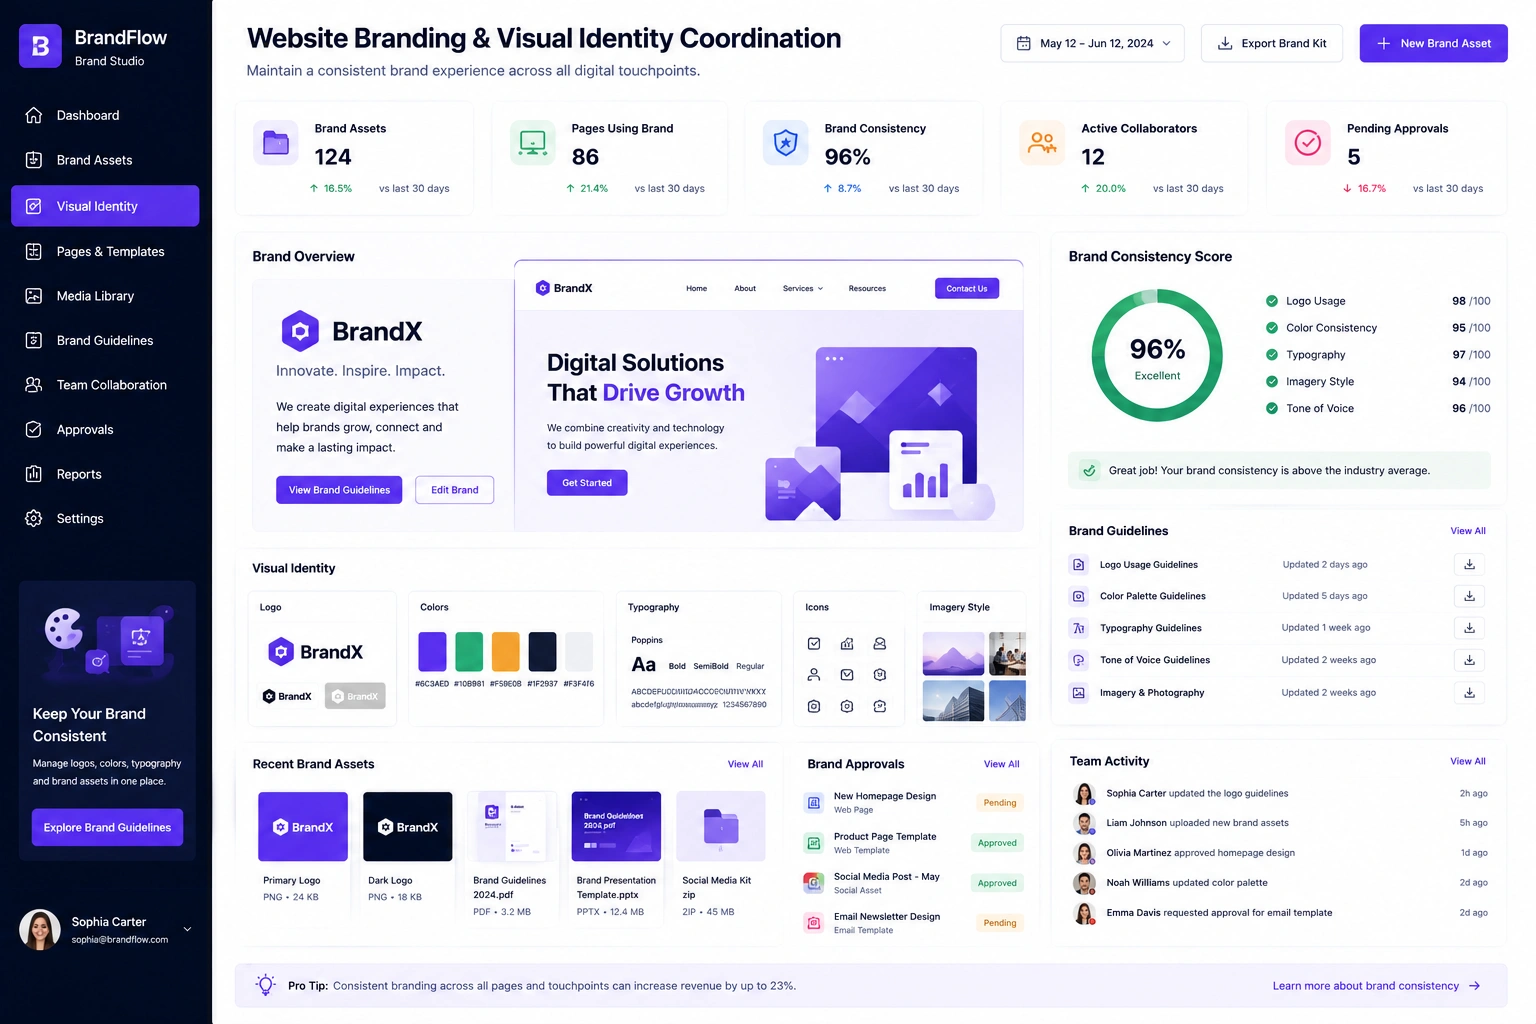Screen dimensions: 1536x1024
Task: Learn more about brand consistency
Action: pos(1376,986)
